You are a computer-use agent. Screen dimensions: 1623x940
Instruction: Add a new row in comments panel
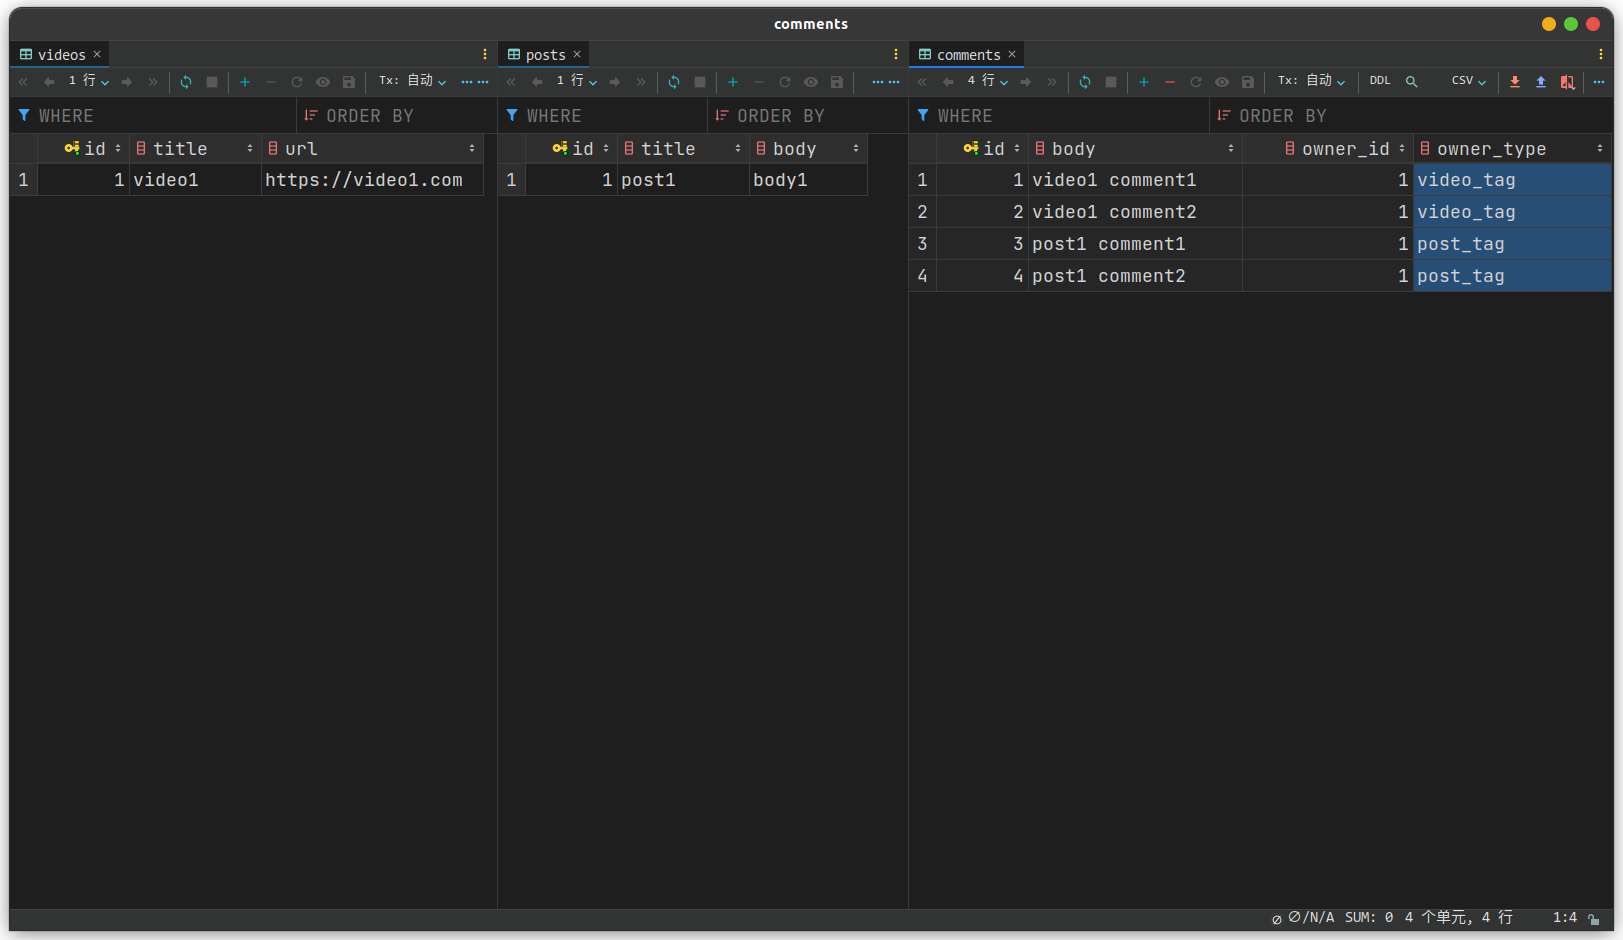coord(1144,82)
